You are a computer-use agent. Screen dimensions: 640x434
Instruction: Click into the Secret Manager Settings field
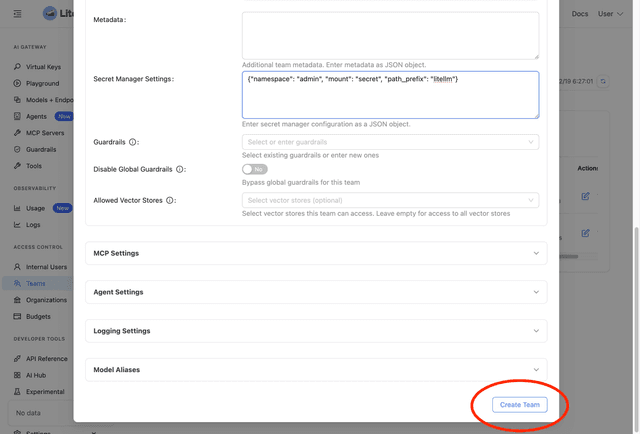pos(390,95)
